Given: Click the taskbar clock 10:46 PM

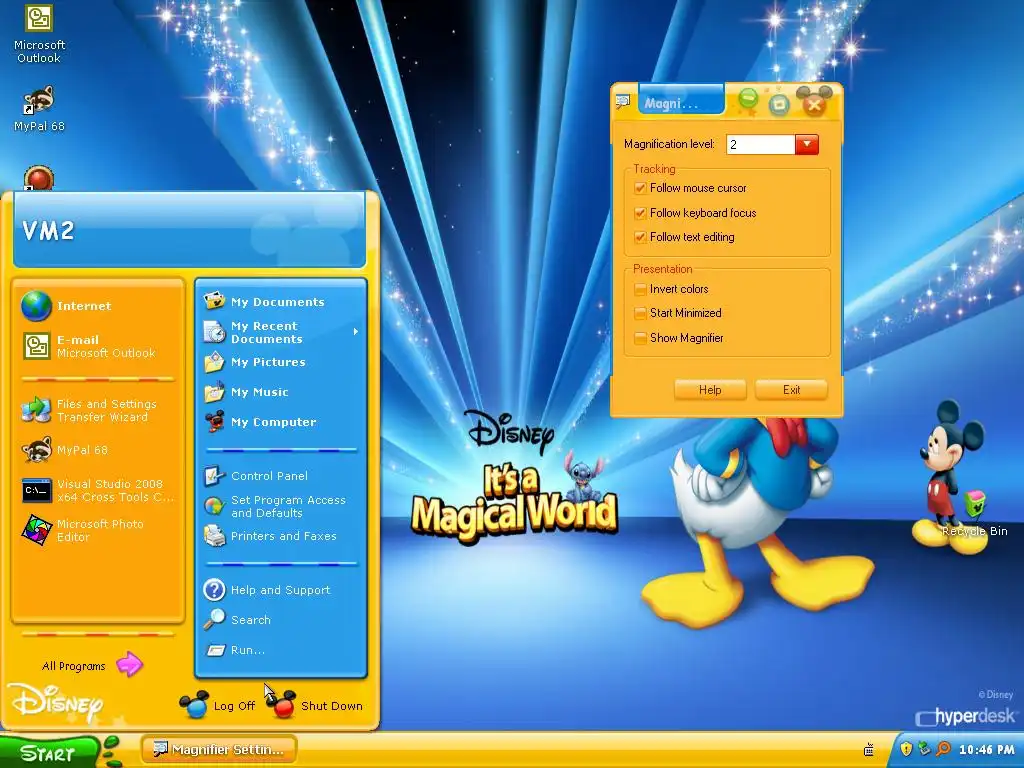Looking at the screenshot, I should tap(987, 749).
